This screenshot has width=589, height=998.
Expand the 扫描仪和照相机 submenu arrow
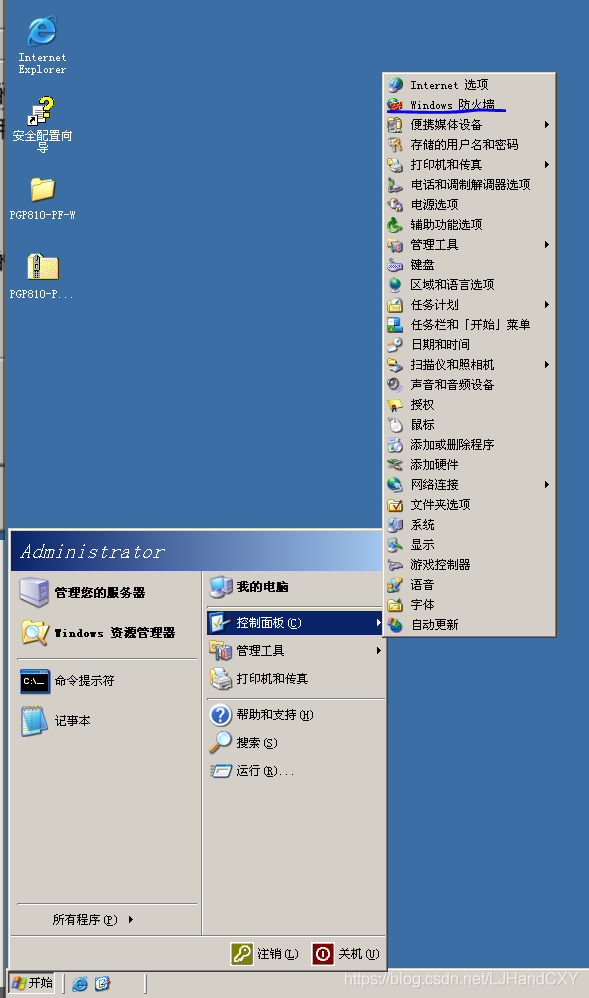[546, 365]
